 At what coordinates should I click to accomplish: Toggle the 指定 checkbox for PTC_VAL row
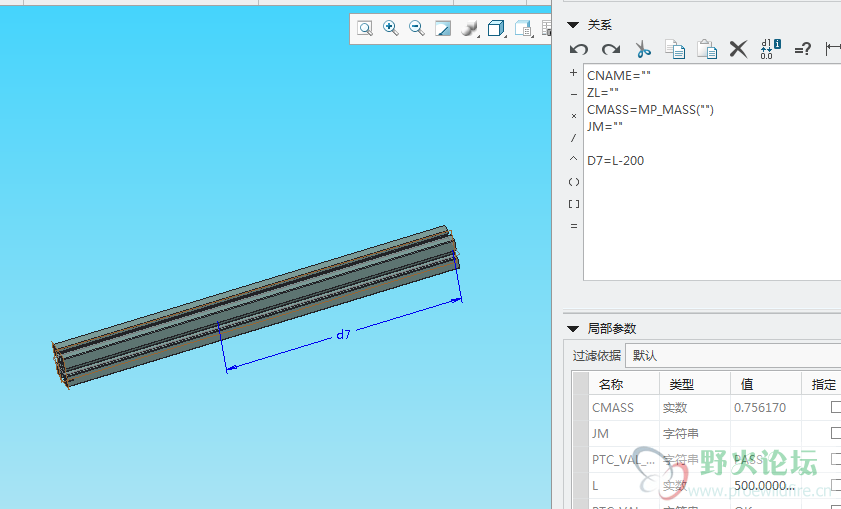click(836, 459)
